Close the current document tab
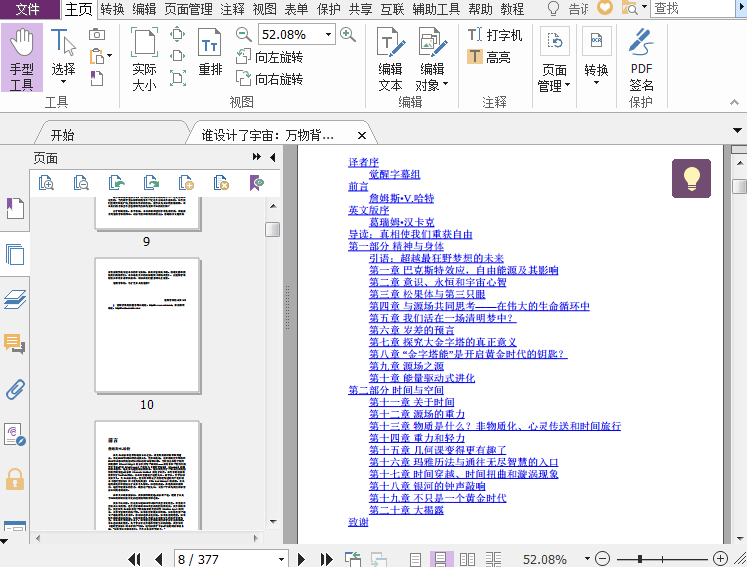This screenshot has height=567, width=747. click(x=362, y=135)
